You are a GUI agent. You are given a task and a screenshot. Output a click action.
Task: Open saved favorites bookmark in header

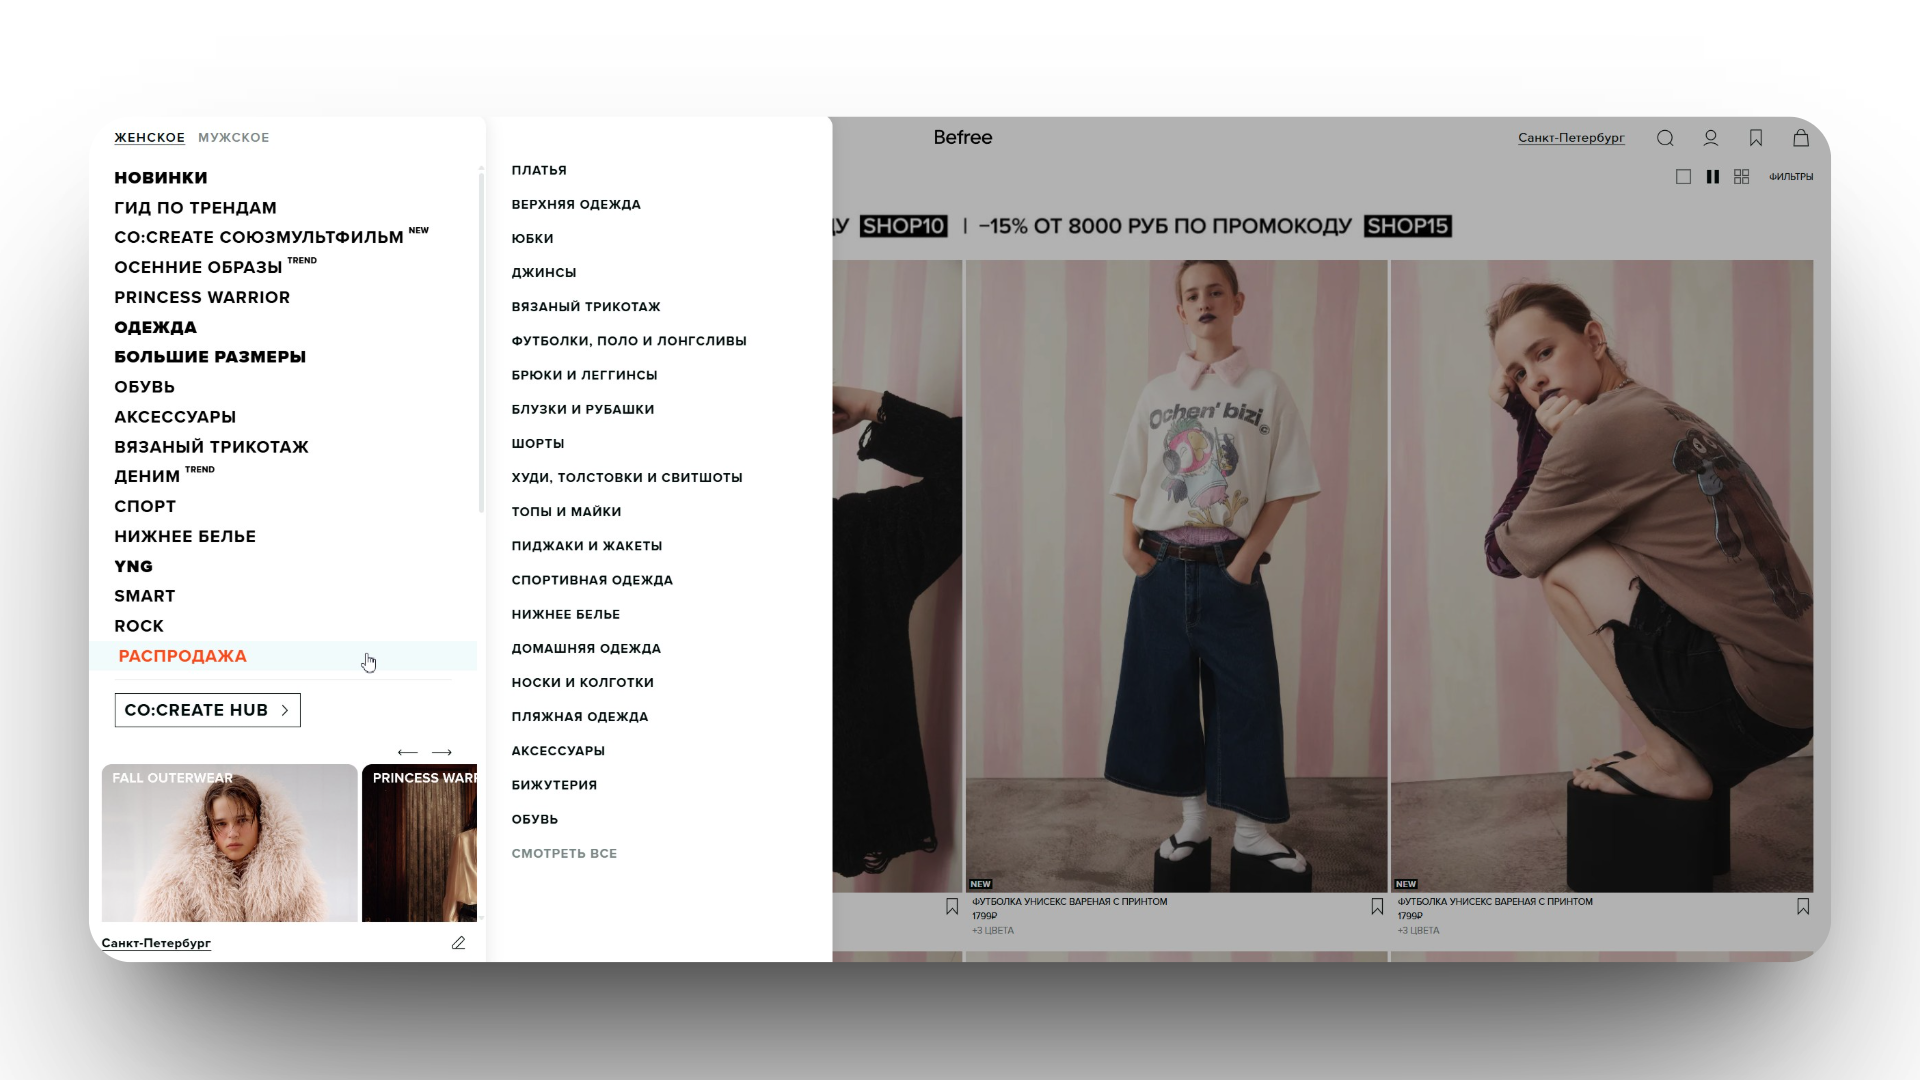tap(1756, 138)
